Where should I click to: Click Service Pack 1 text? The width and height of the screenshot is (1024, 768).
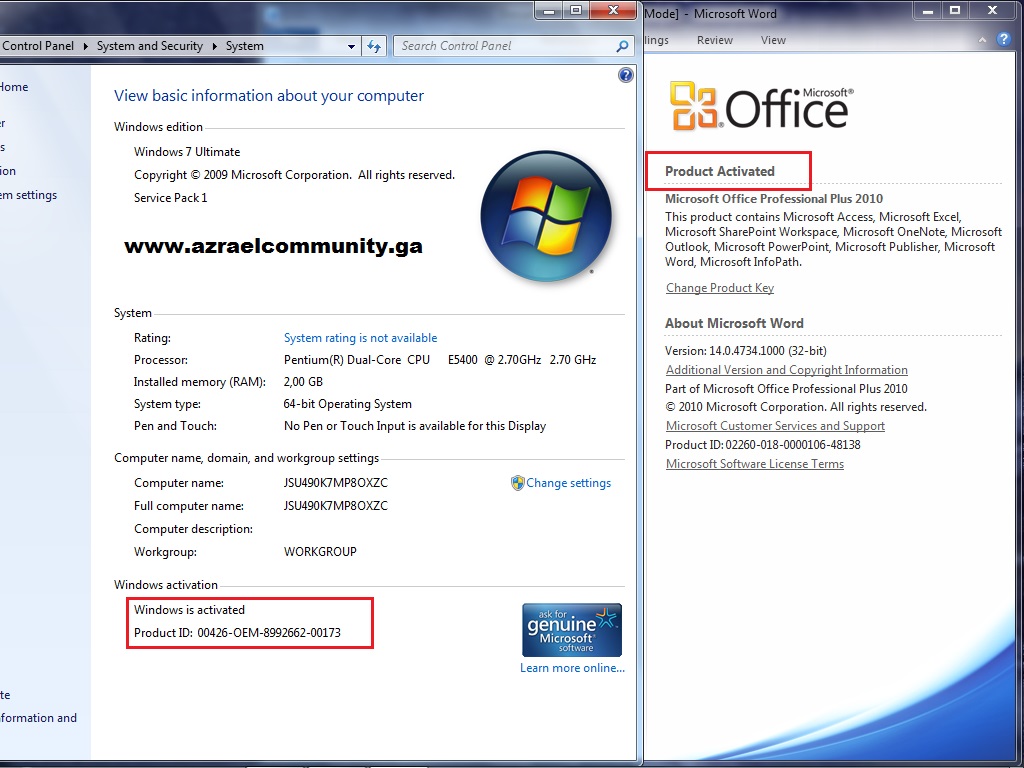click(170, 197)
